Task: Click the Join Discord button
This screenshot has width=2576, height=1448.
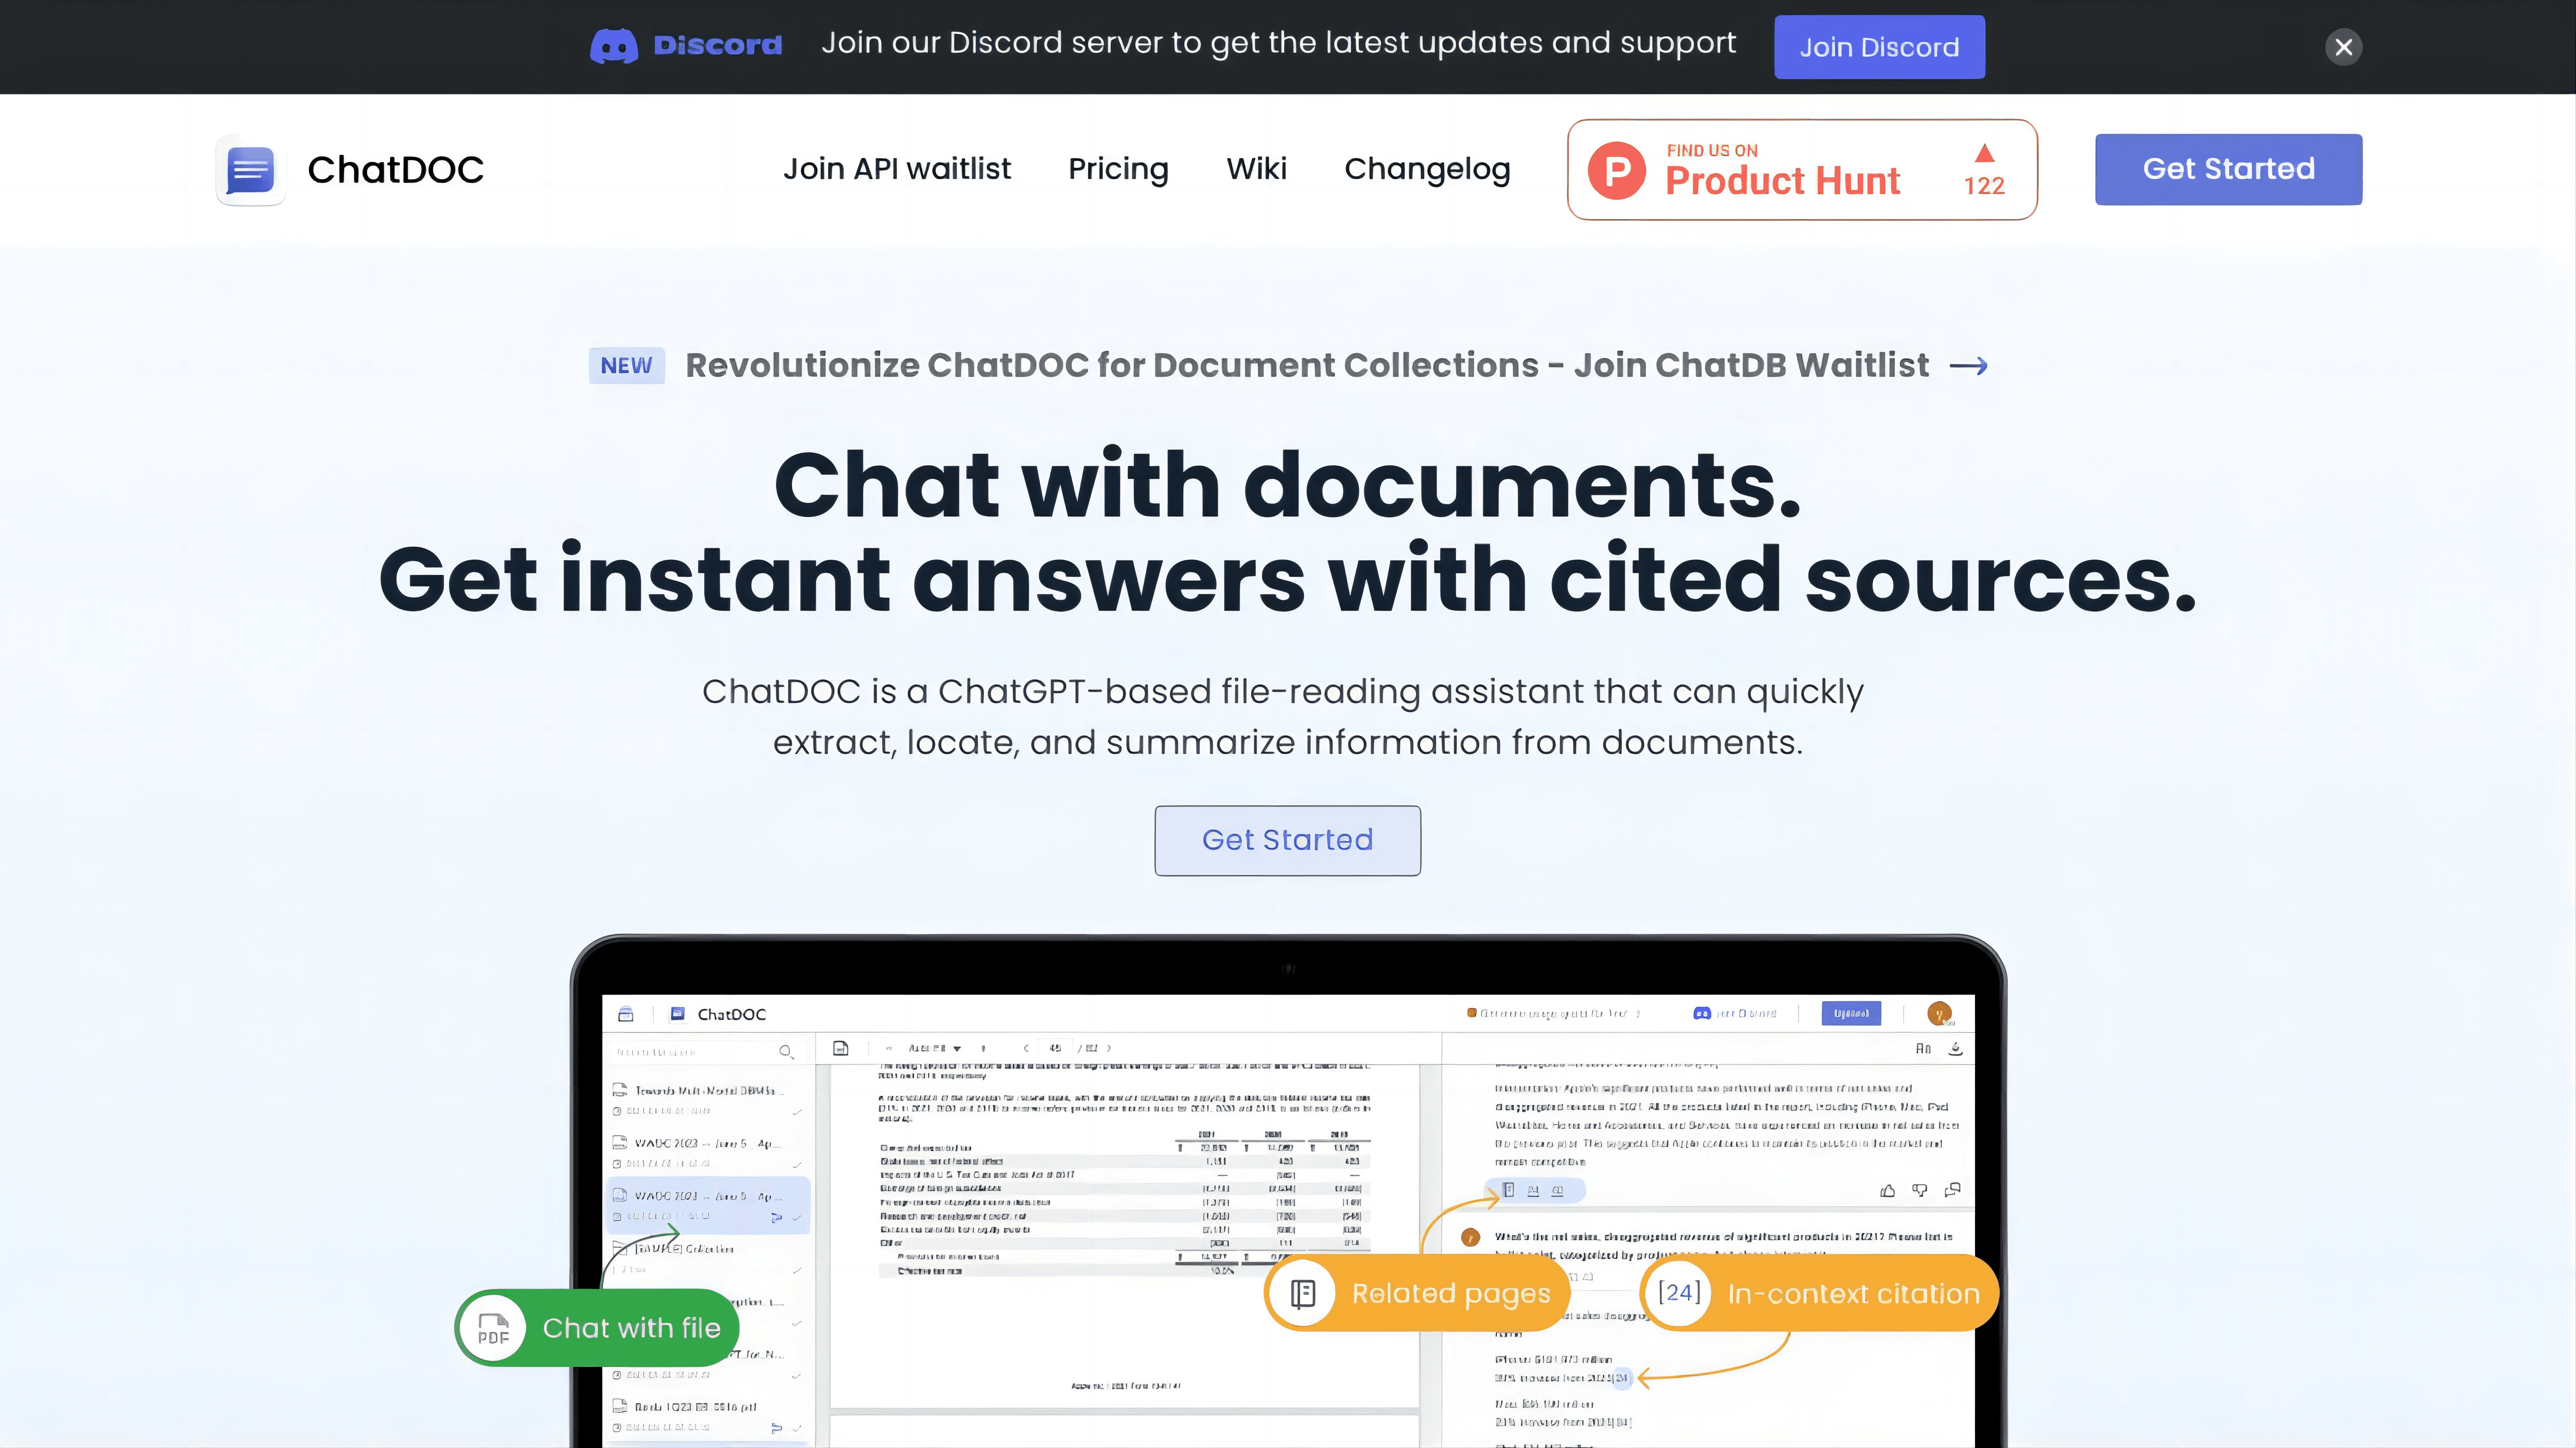Action: coord(1879,47)
